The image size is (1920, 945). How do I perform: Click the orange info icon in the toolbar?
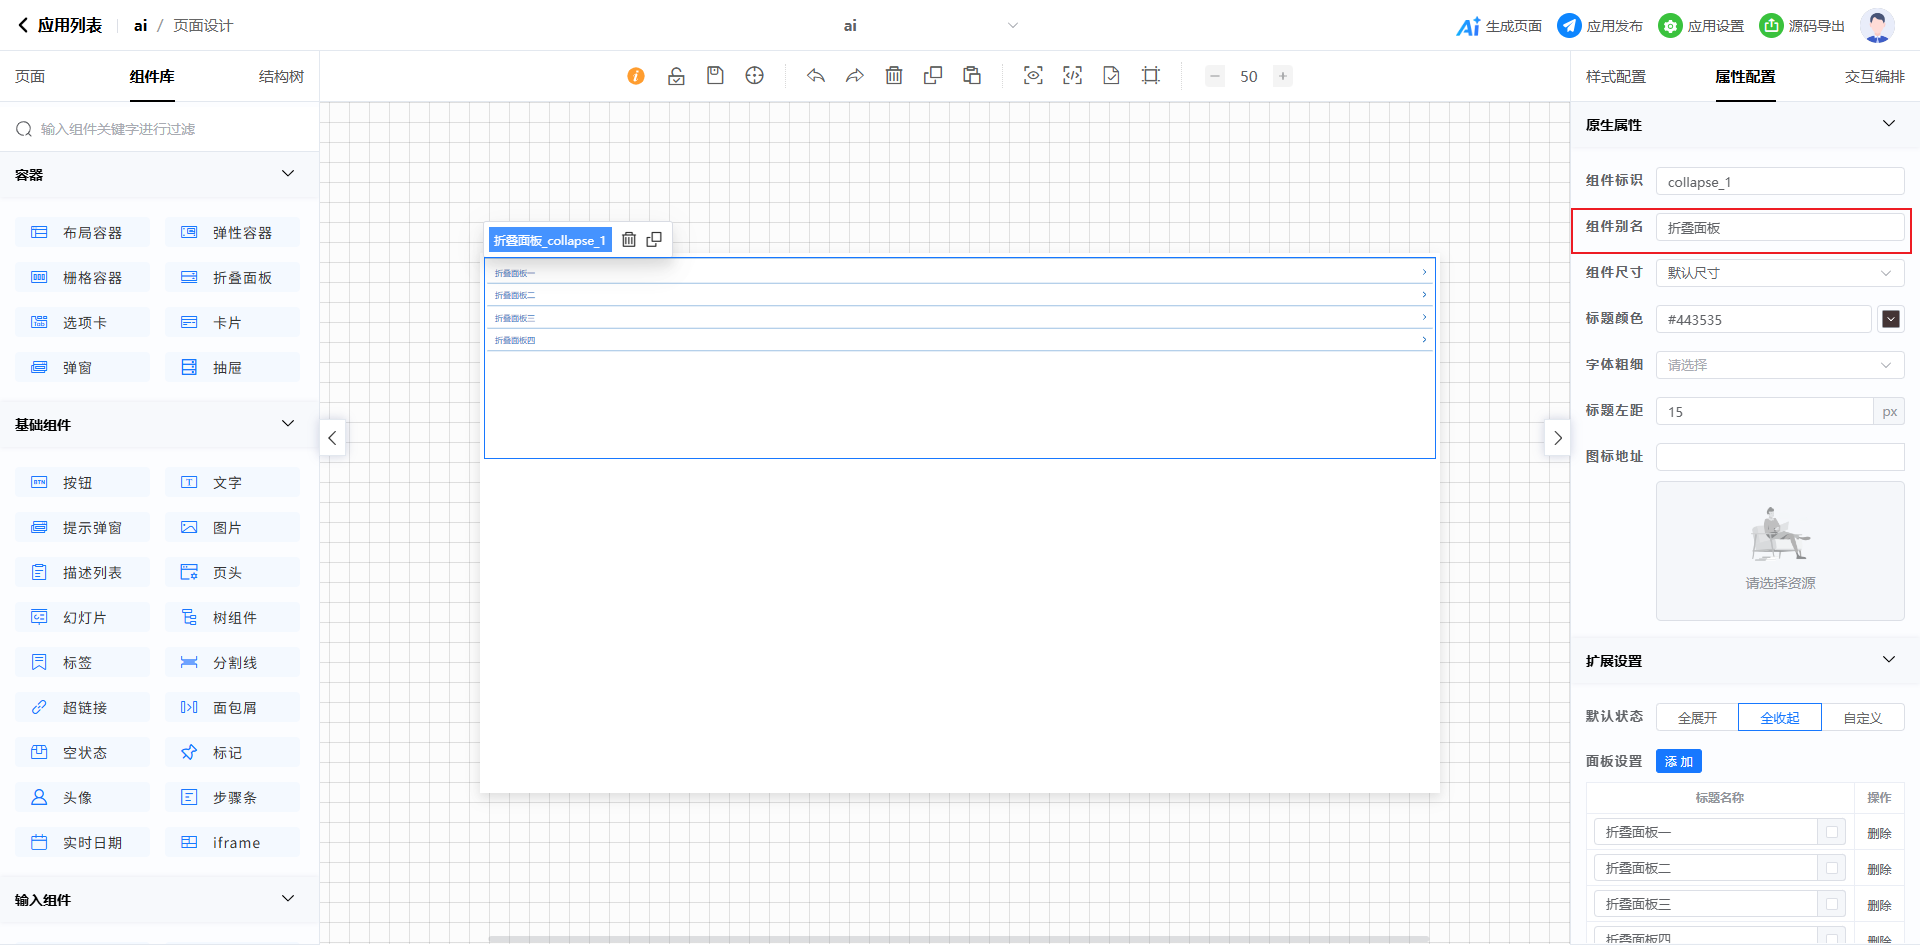pos(636,76)
